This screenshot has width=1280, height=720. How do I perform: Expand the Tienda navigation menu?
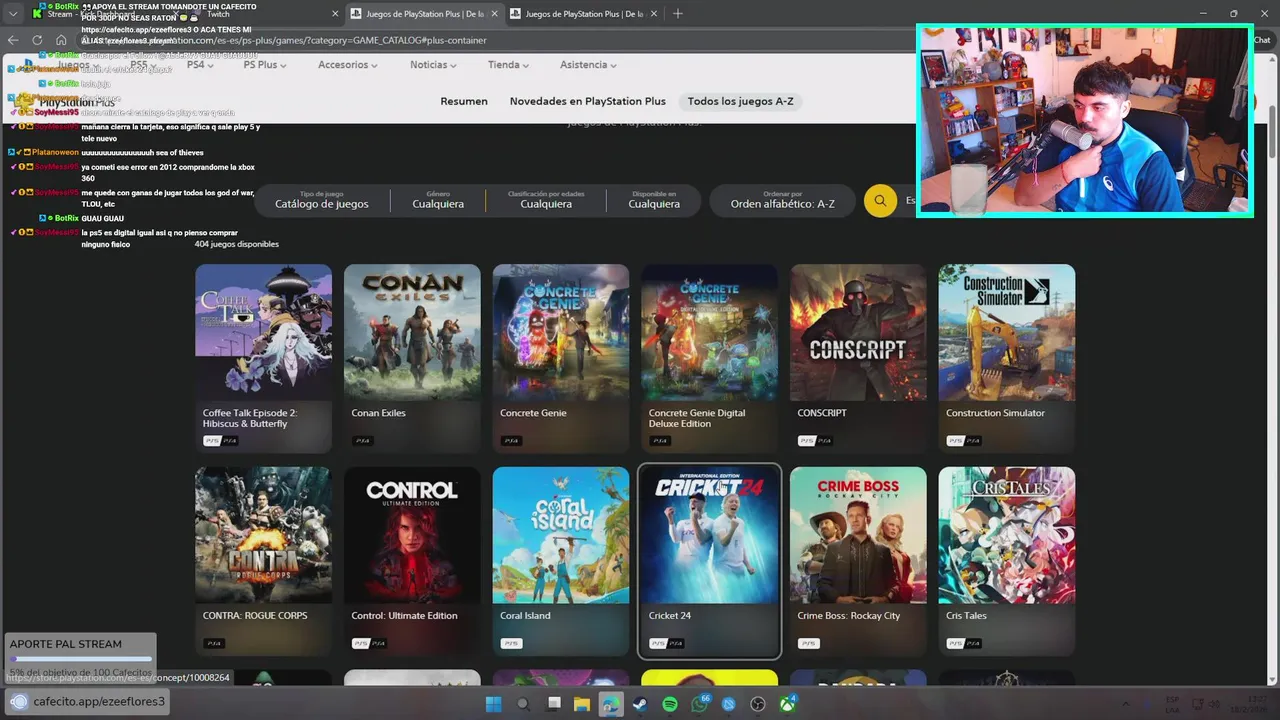pos(509,65)
